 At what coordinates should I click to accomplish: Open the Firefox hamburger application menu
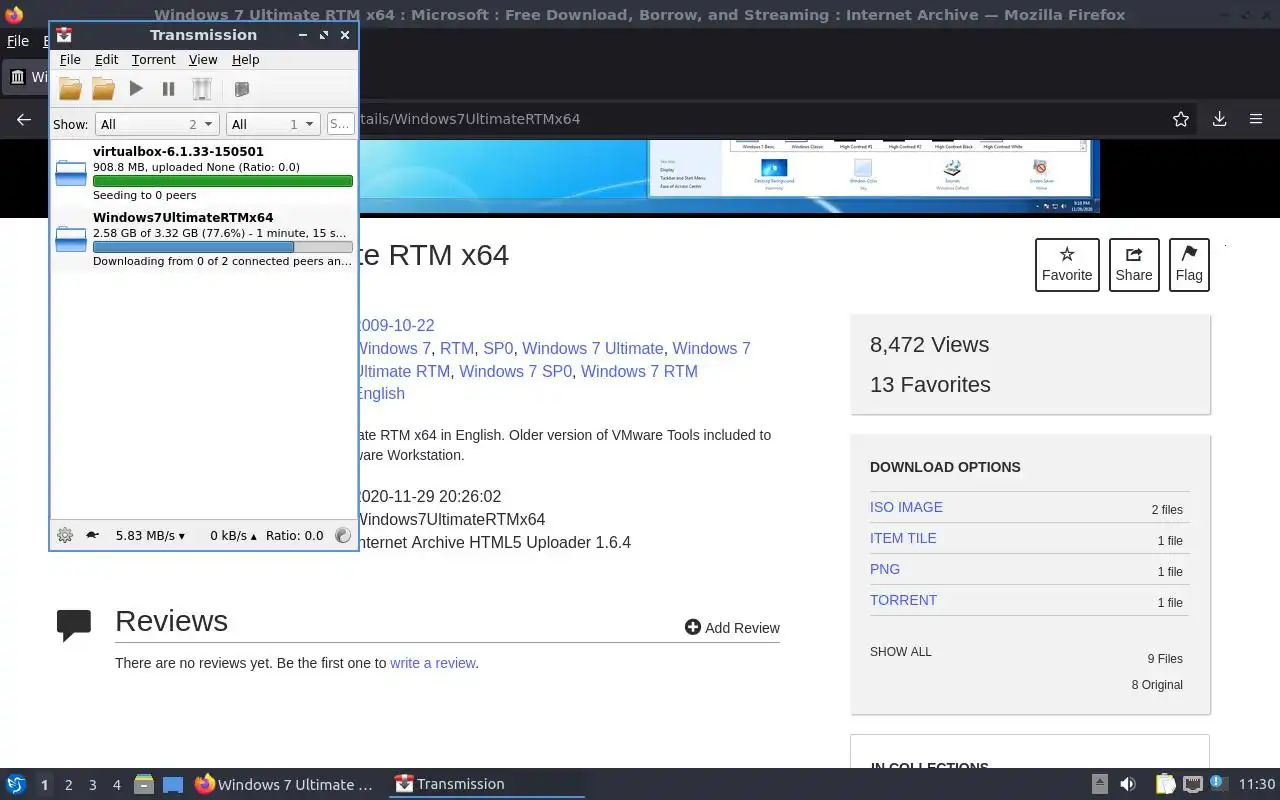(1256, 119)
